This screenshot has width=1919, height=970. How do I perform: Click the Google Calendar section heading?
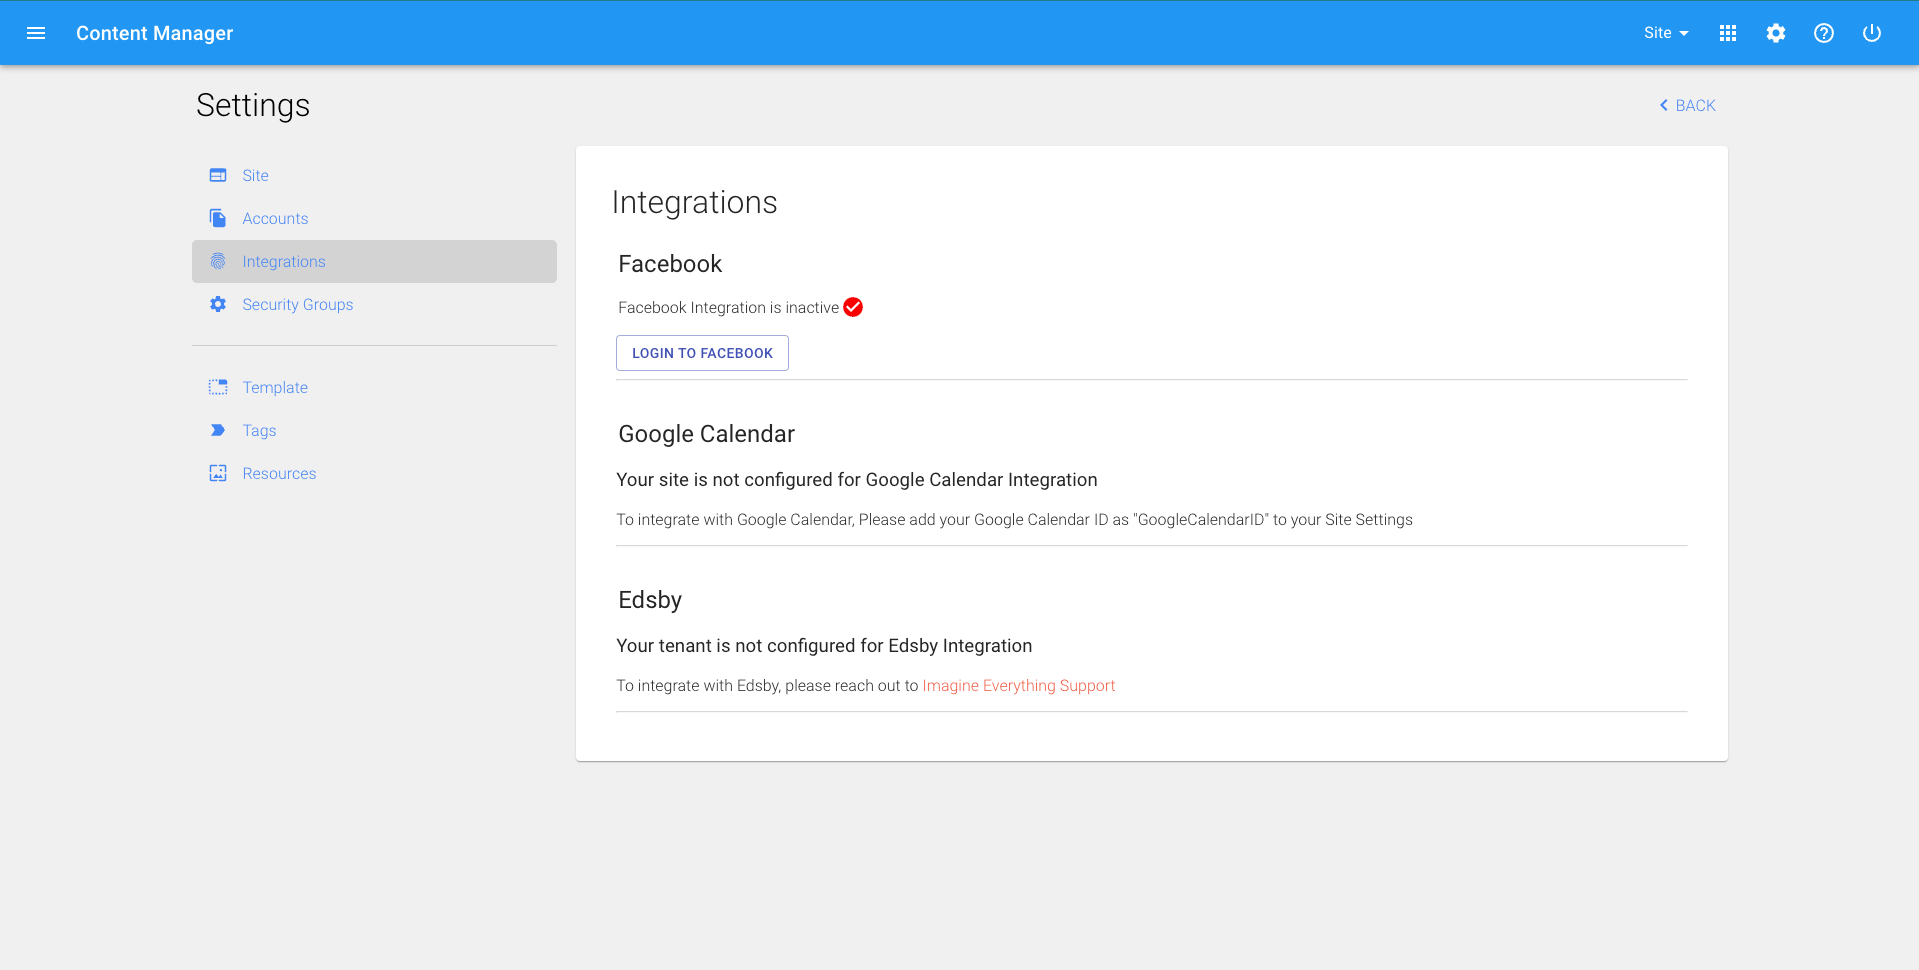click(x=706, y=434)
